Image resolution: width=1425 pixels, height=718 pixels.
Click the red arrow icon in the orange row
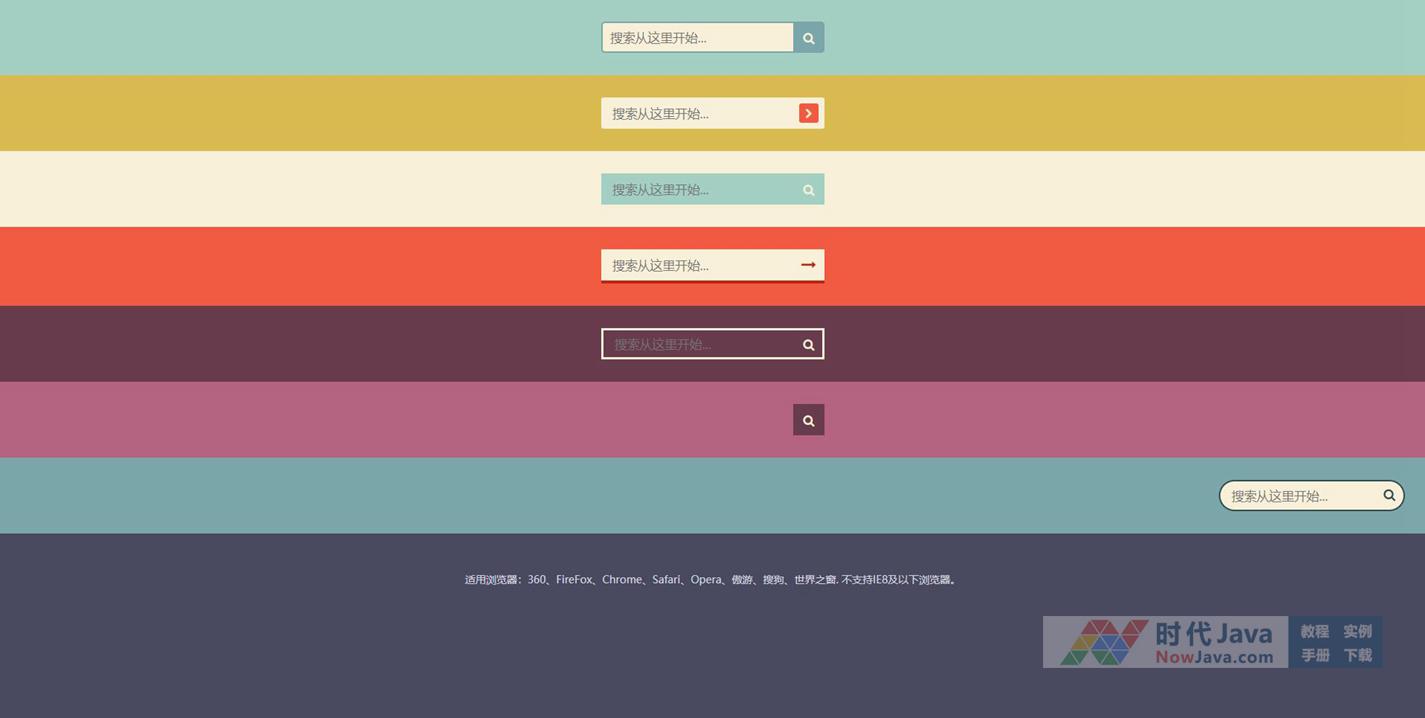coord(808,265)
